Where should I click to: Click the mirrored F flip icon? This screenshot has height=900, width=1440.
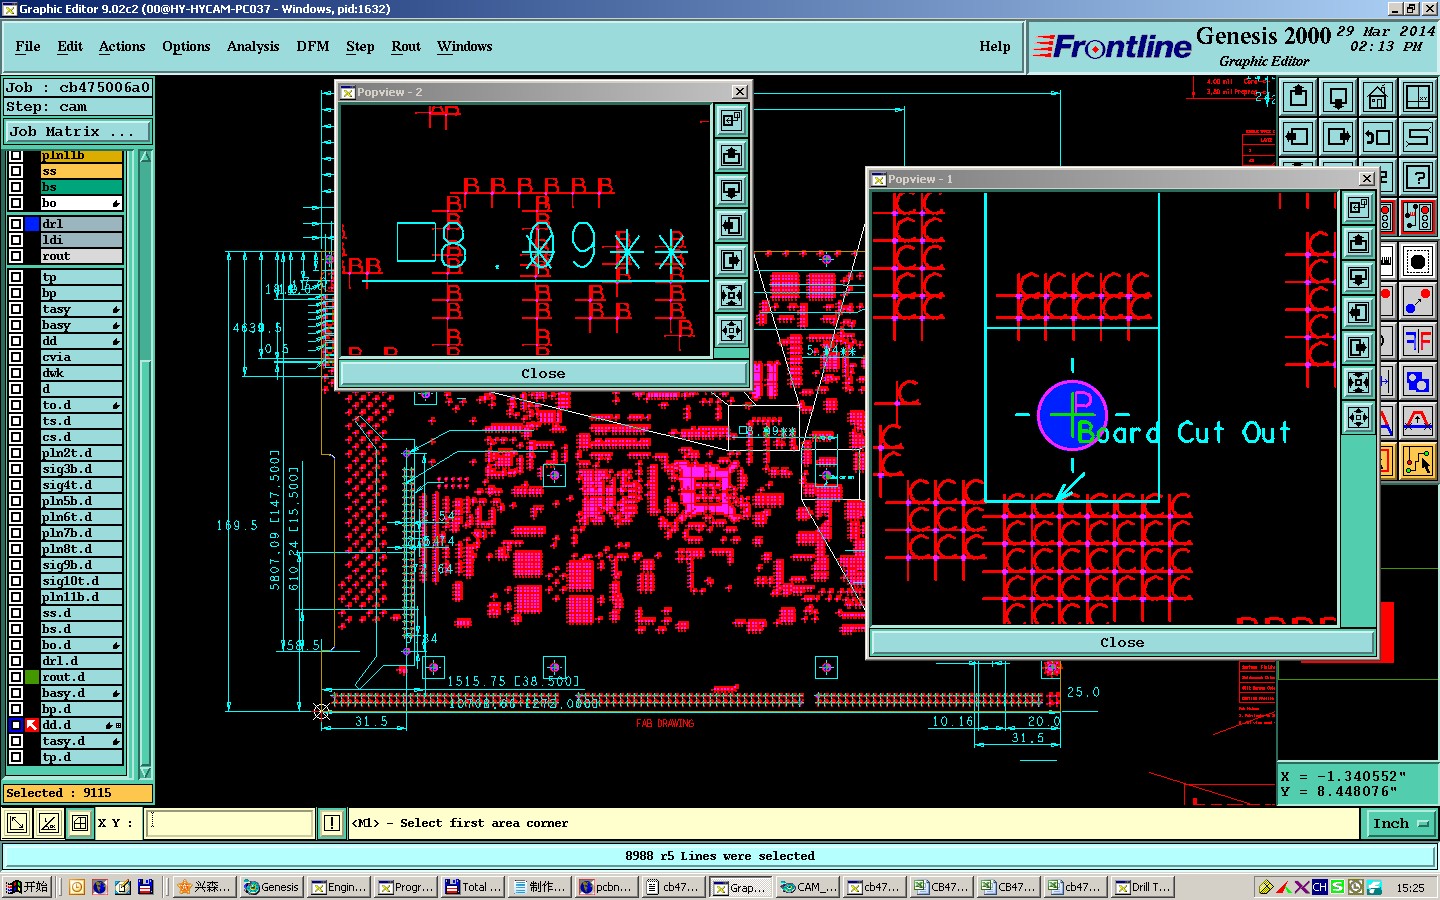[1418, 341]
